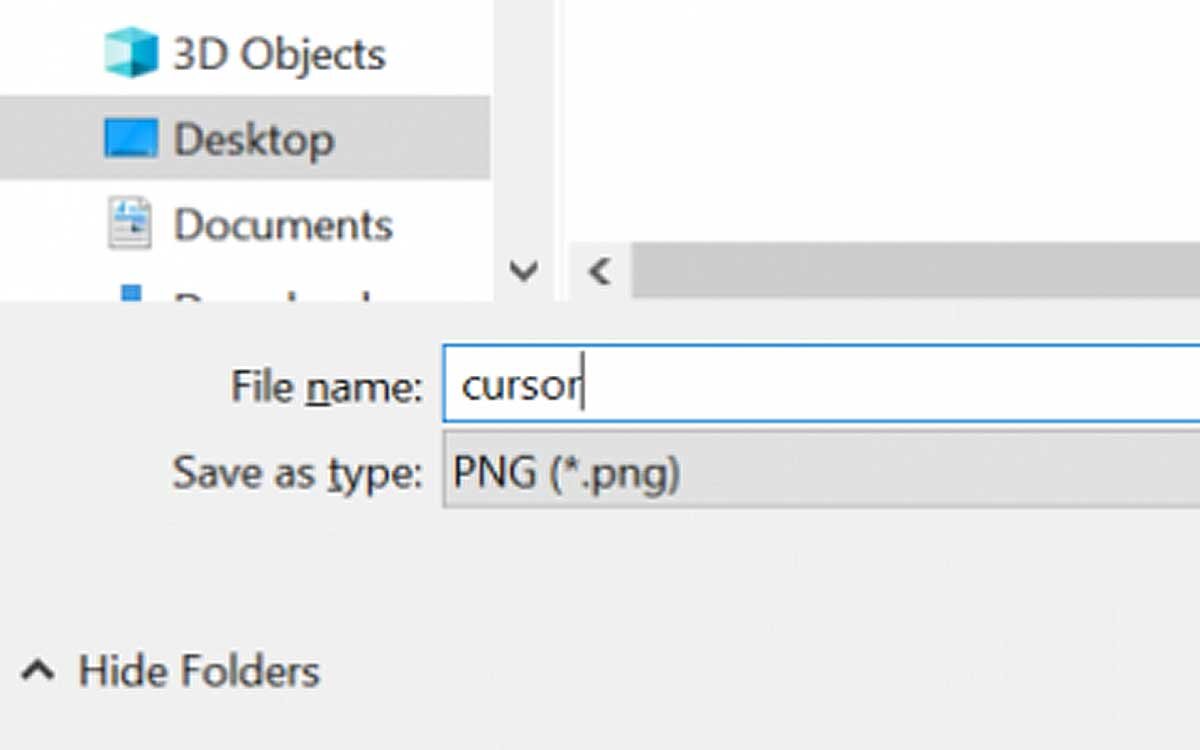Click the Documents page icon
Viewport: 1200px width, 750px height.
129,223
